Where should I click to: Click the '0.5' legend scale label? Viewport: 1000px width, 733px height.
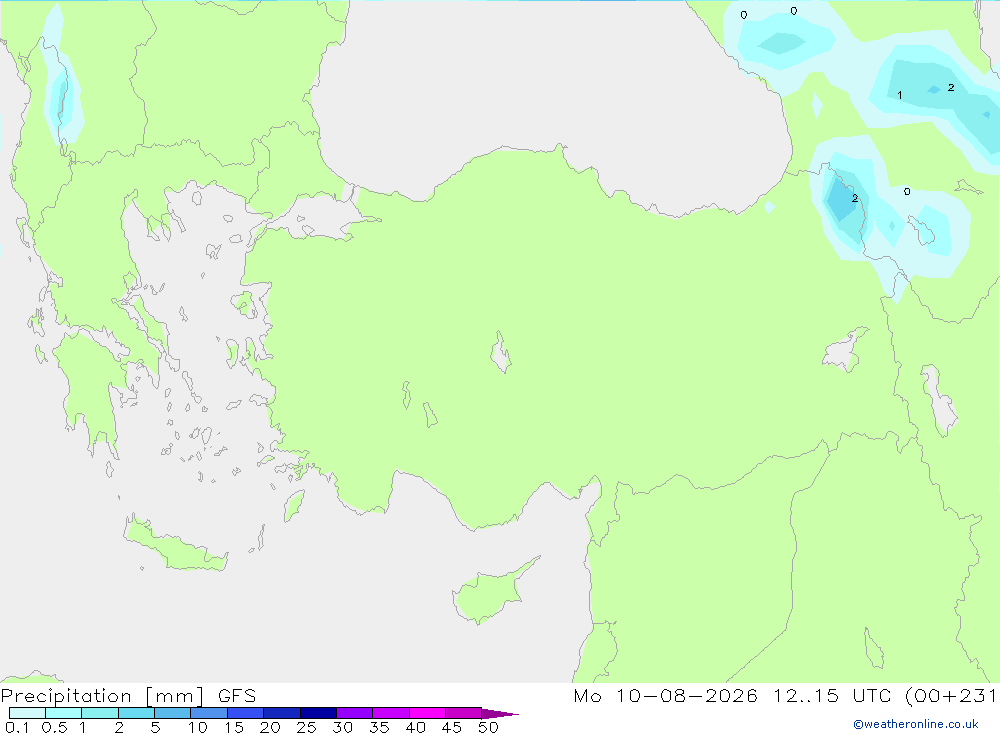[54, 727]
